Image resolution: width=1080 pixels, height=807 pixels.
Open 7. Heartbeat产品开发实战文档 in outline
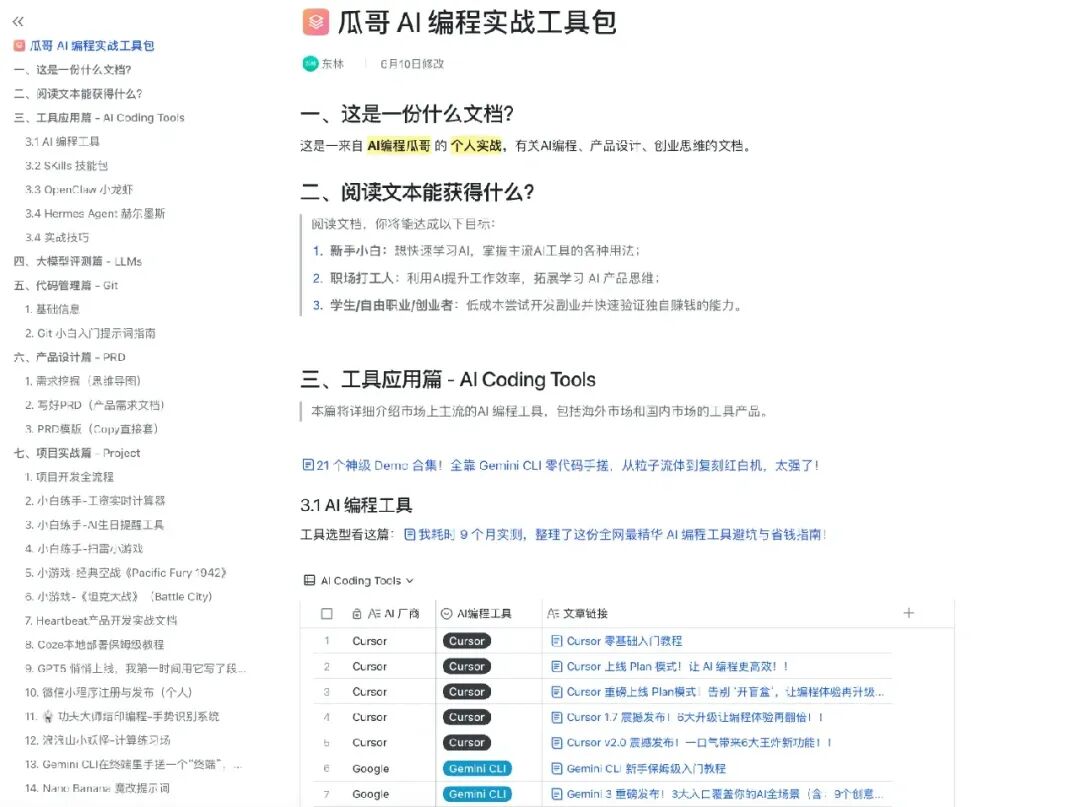(101, 620)
